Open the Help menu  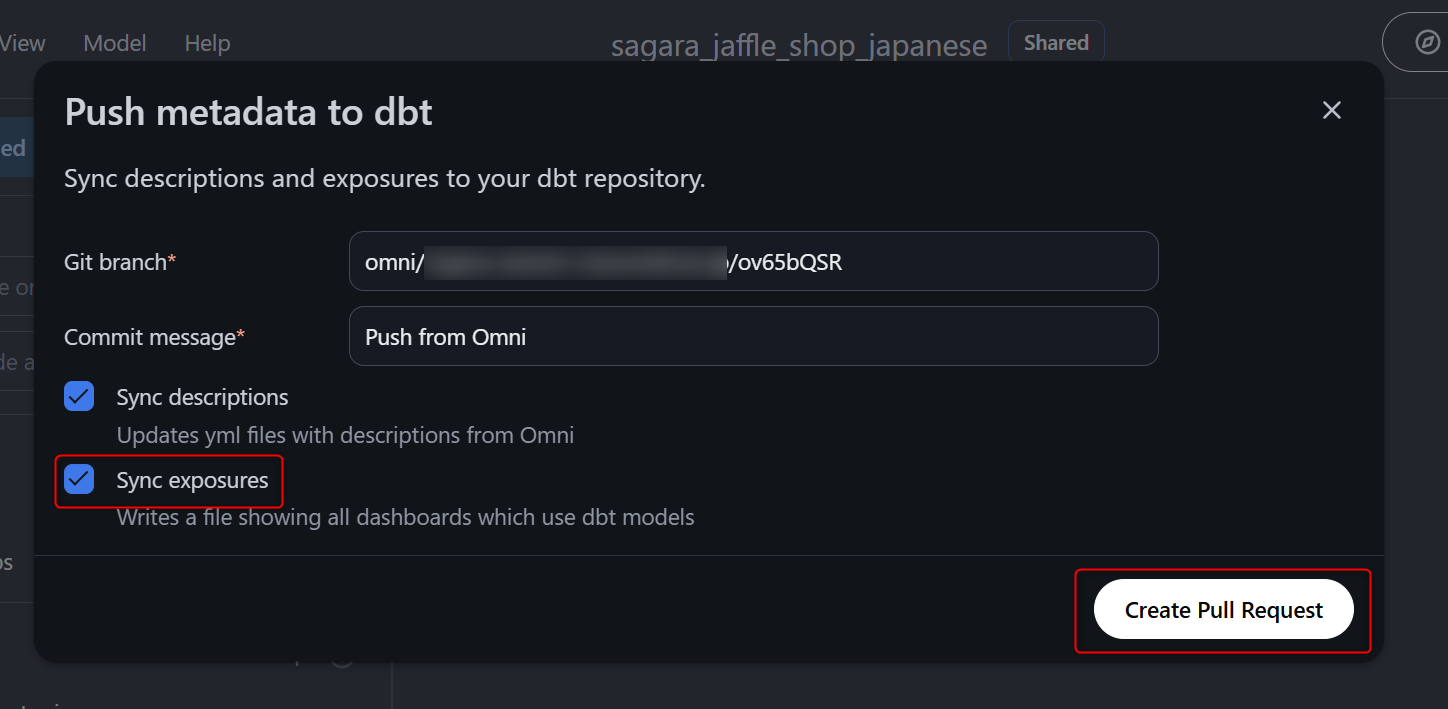pos(207,43)
